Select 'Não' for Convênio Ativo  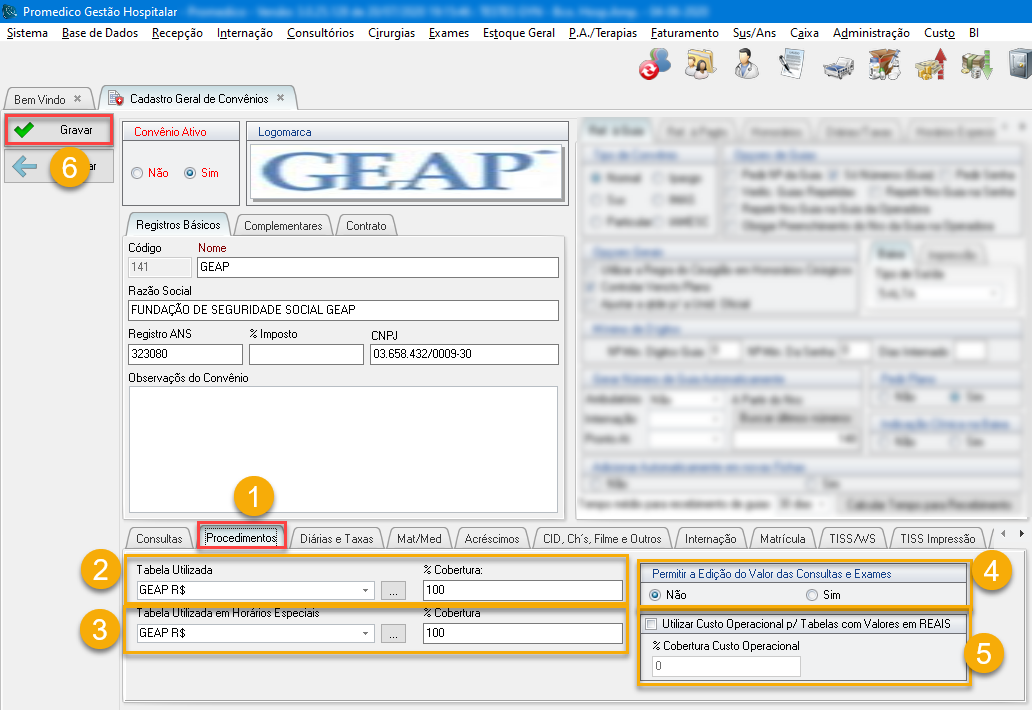click(x=137, y=173)
